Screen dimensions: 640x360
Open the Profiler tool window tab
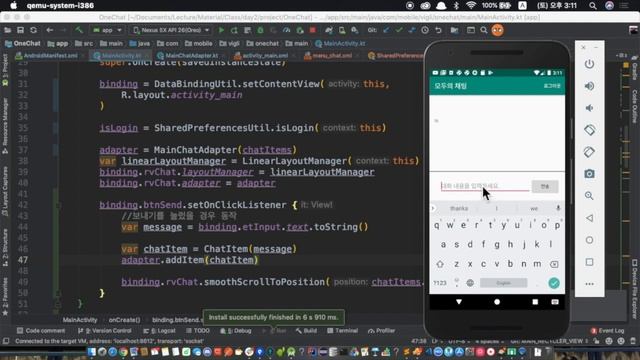(x=382, y=331)
